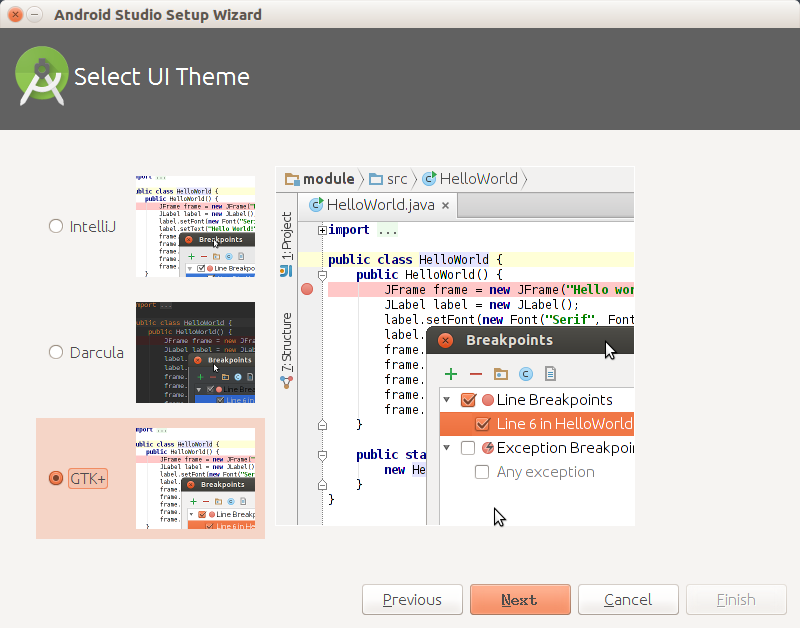Click the Breakpoints dialog title
The width and height of the screenshot is (800, 628).
[x=509, y=340]
